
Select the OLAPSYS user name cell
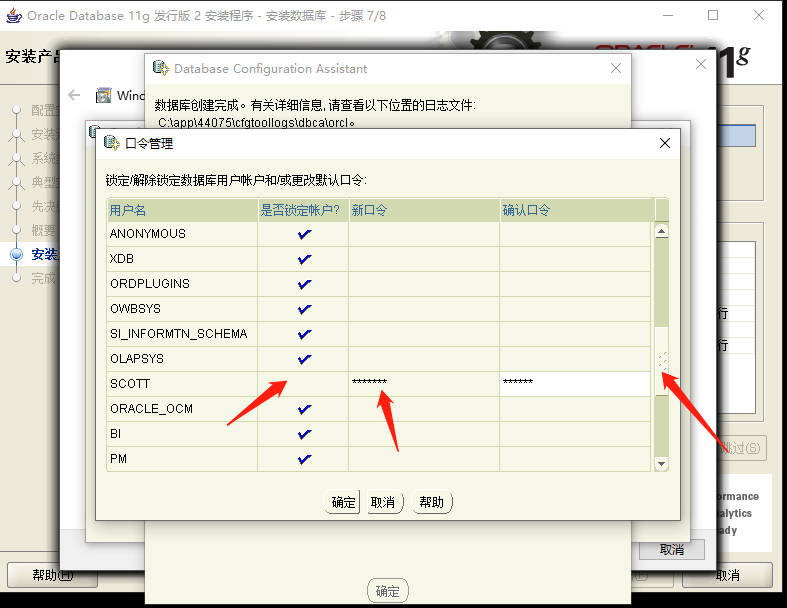[x=182, y=359]
